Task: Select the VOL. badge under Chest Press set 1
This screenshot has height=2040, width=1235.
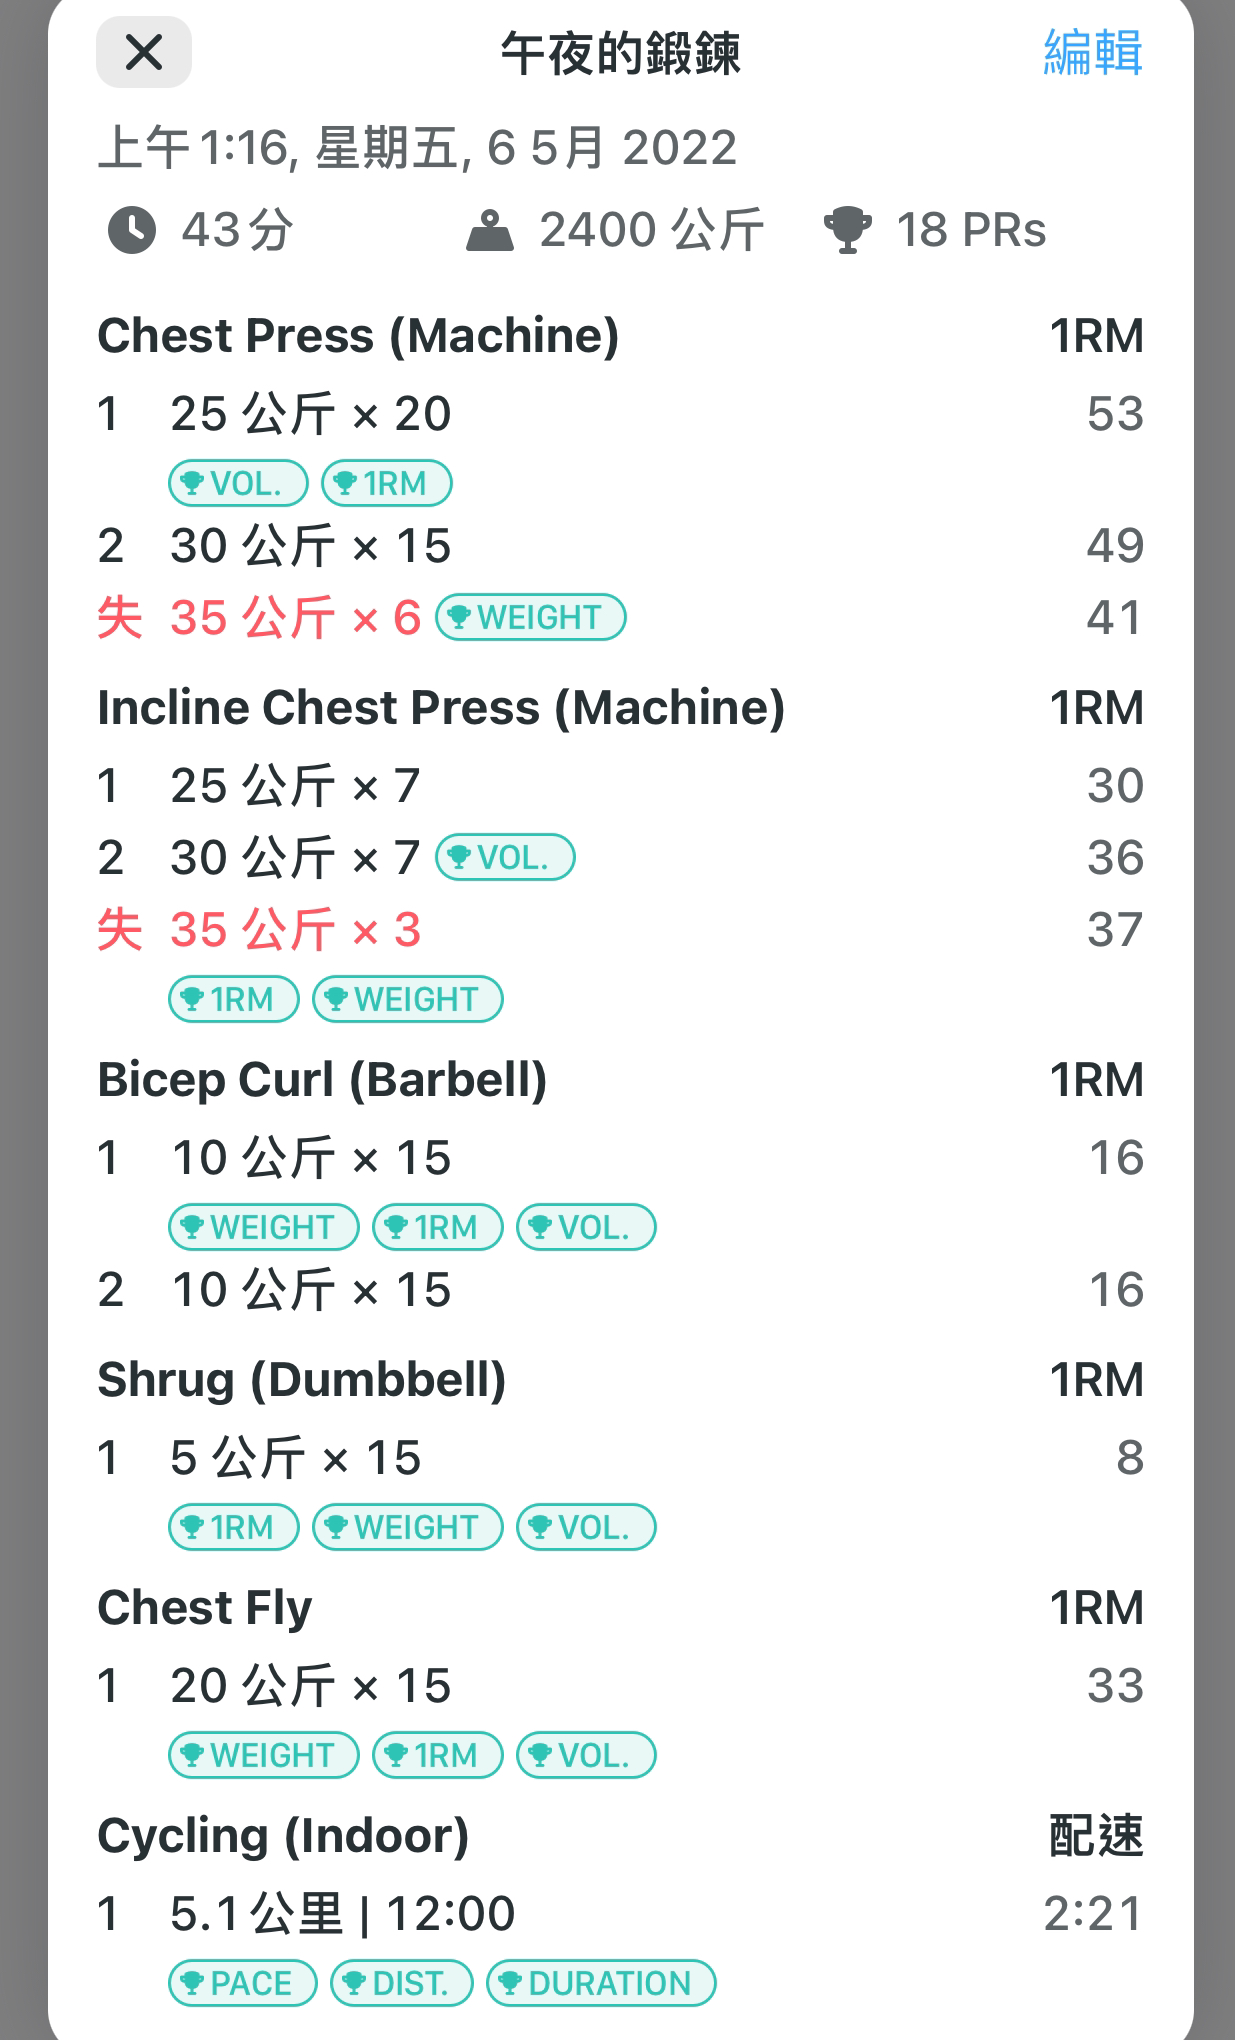Action: click(238, 483)
